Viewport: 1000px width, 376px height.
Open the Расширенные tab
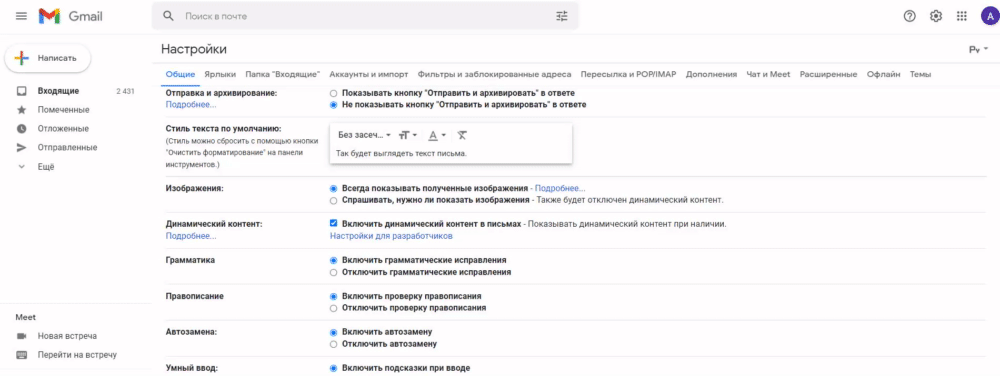point(828,75)
